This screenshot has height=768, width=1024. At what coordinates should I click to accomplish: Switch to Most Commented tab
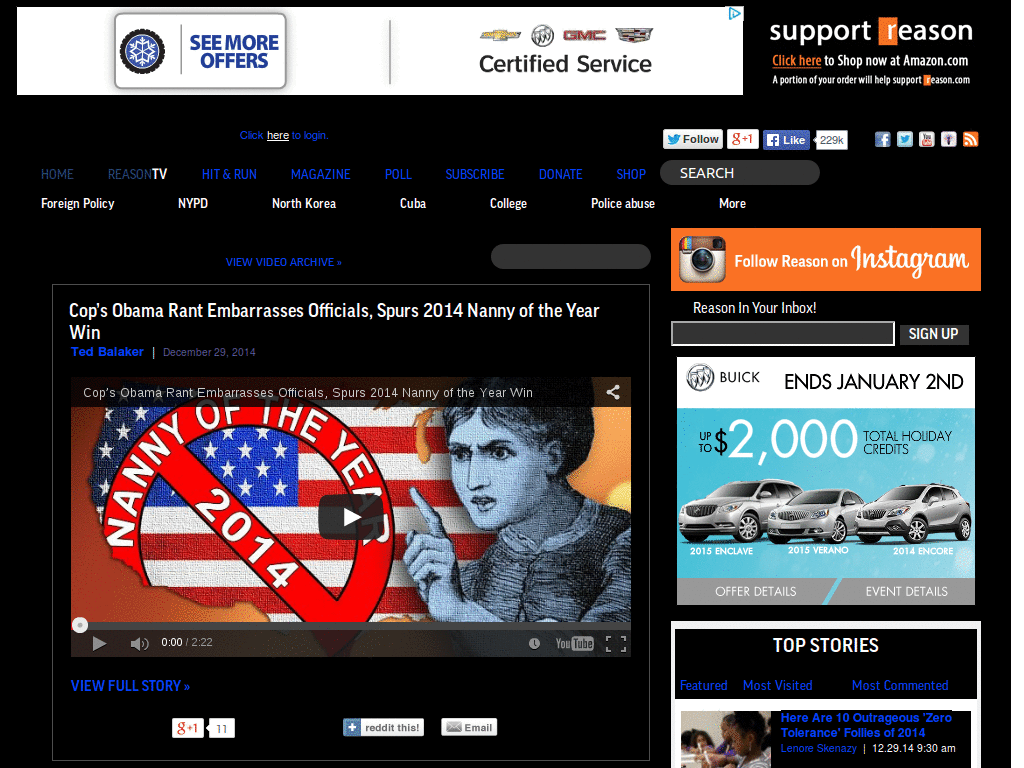pos(900,685)
